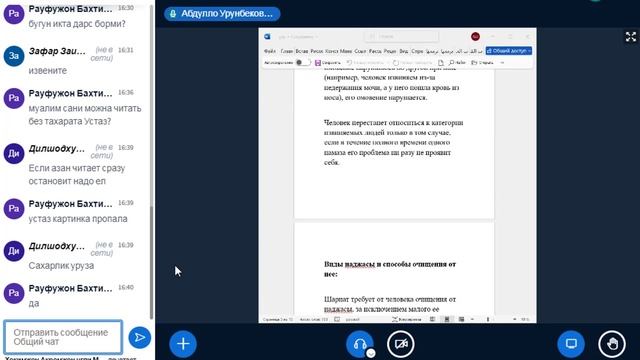The image size is (640, 360).
Task: Select Print Layout view icon in status bar
Action: point(447,319)
